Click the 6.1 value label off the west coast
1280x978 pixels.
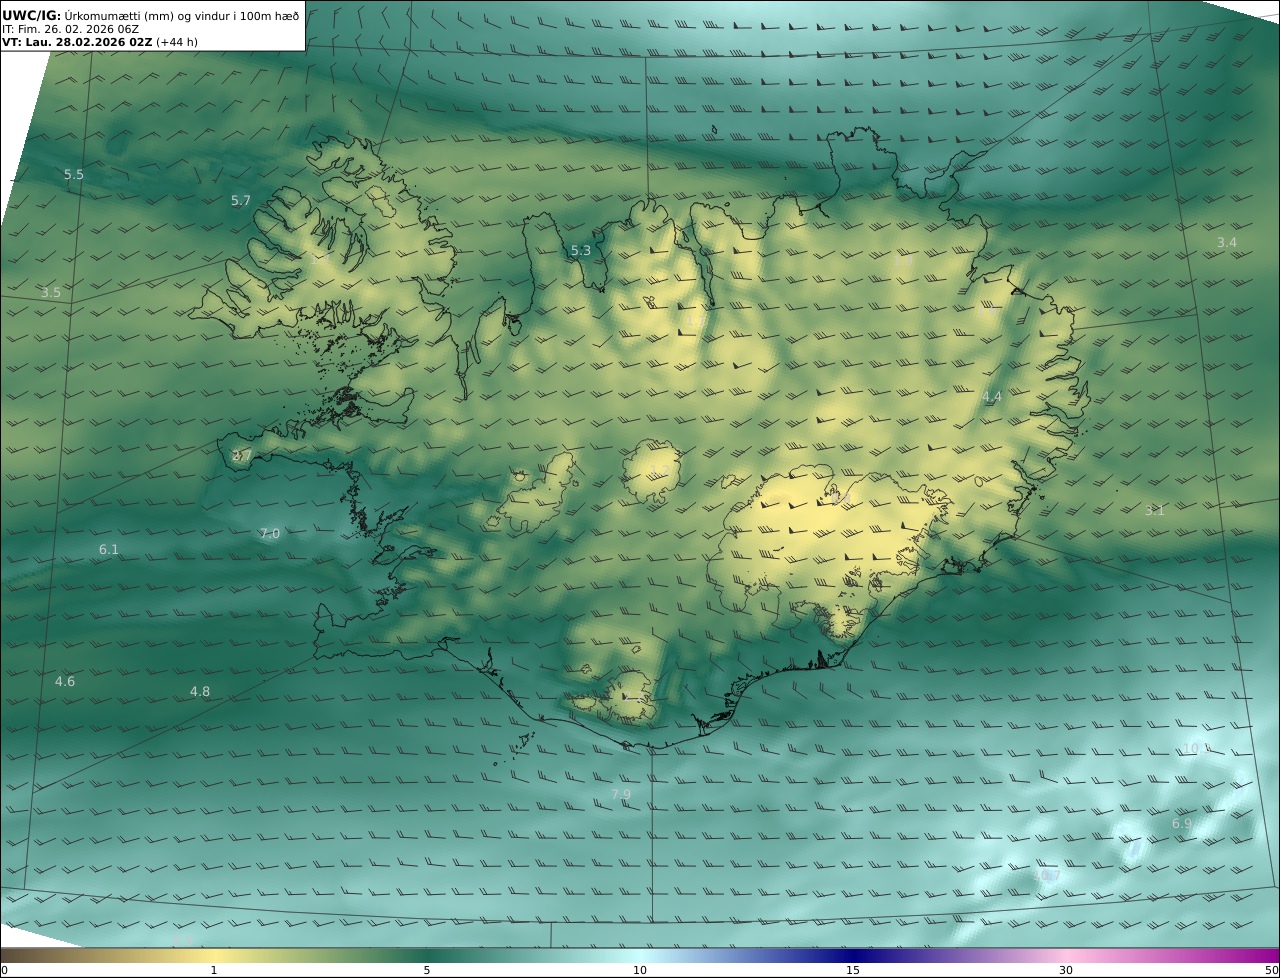(109, 550)
